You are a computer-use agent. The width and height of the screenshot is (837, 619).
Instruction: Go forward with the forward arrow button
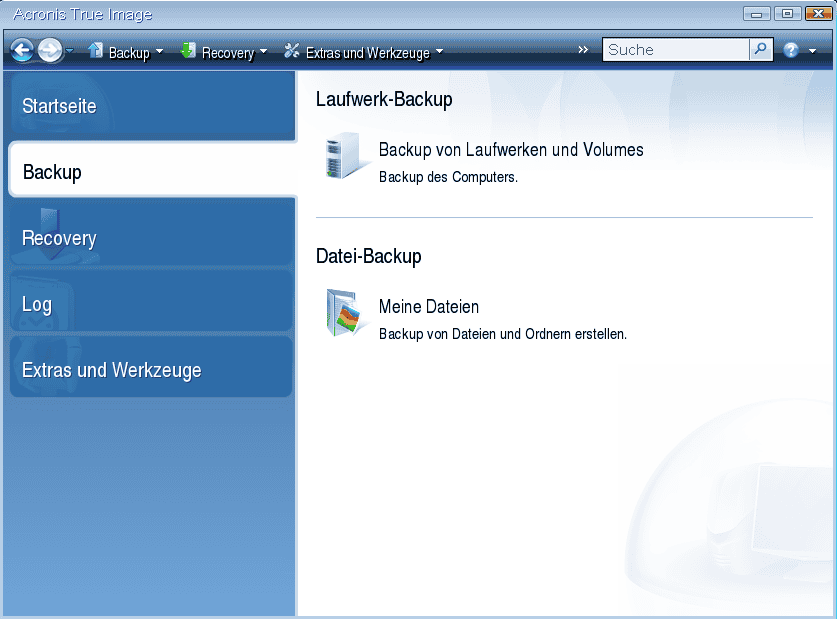50,51
